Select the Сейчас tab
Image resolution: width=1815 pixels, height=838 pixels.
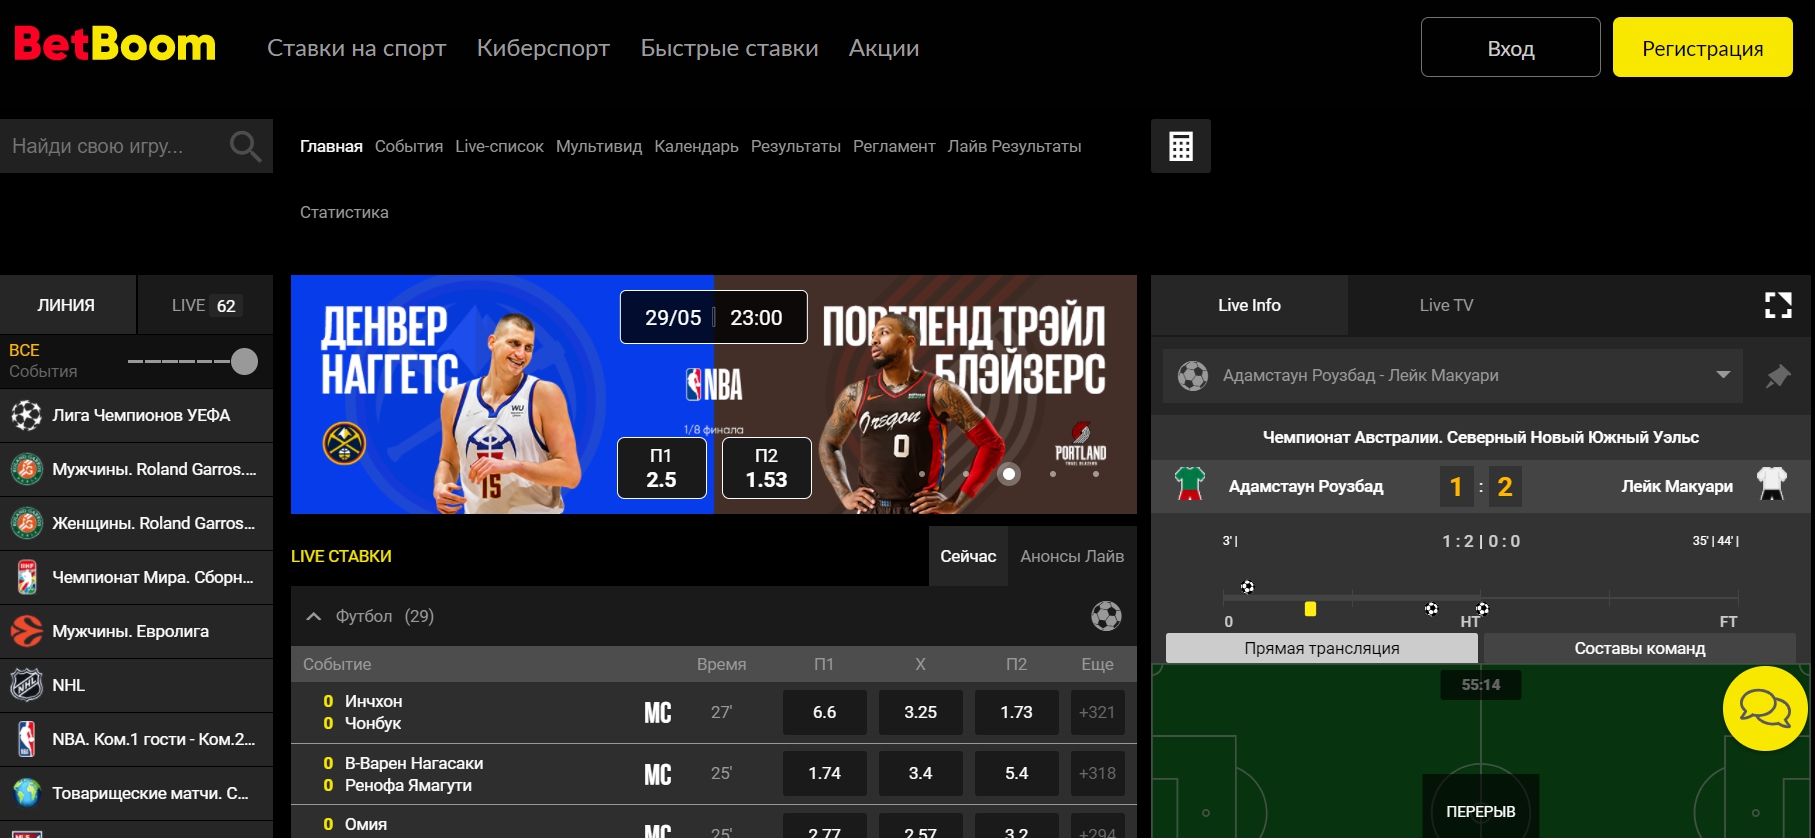click(x=968, y=556)
